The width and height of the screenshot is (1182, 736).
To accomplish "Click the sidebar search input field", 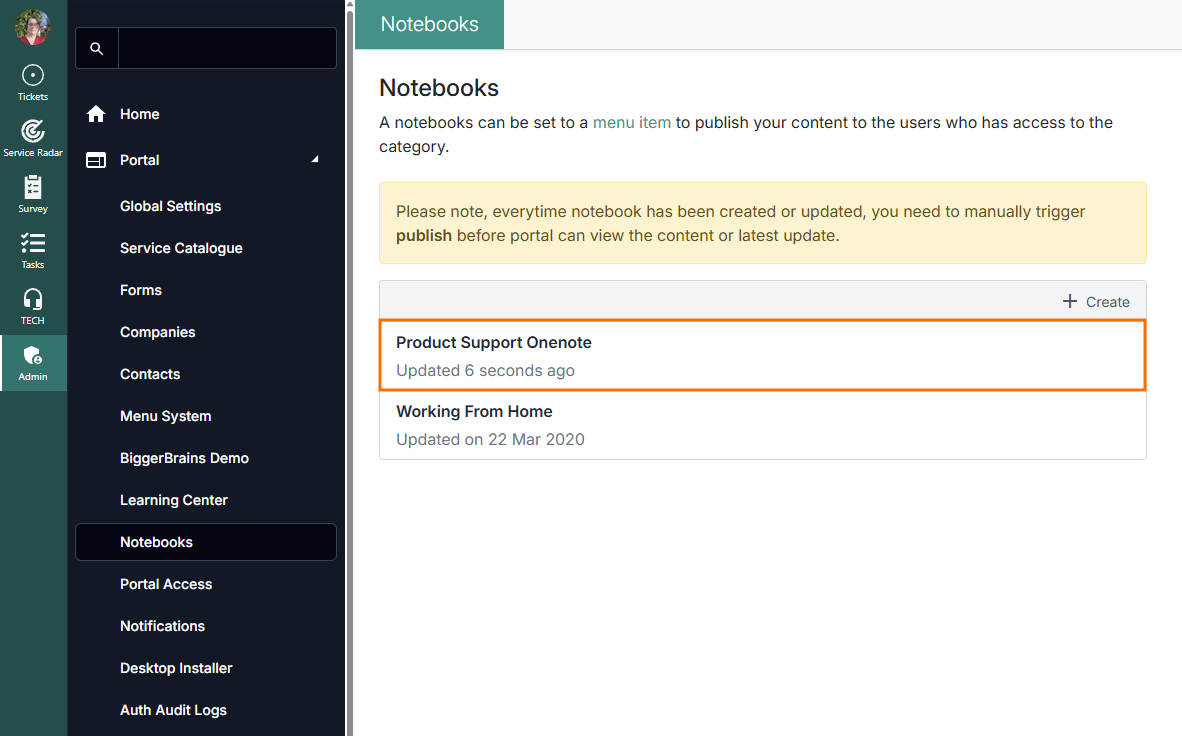I will tap(227, 48).
